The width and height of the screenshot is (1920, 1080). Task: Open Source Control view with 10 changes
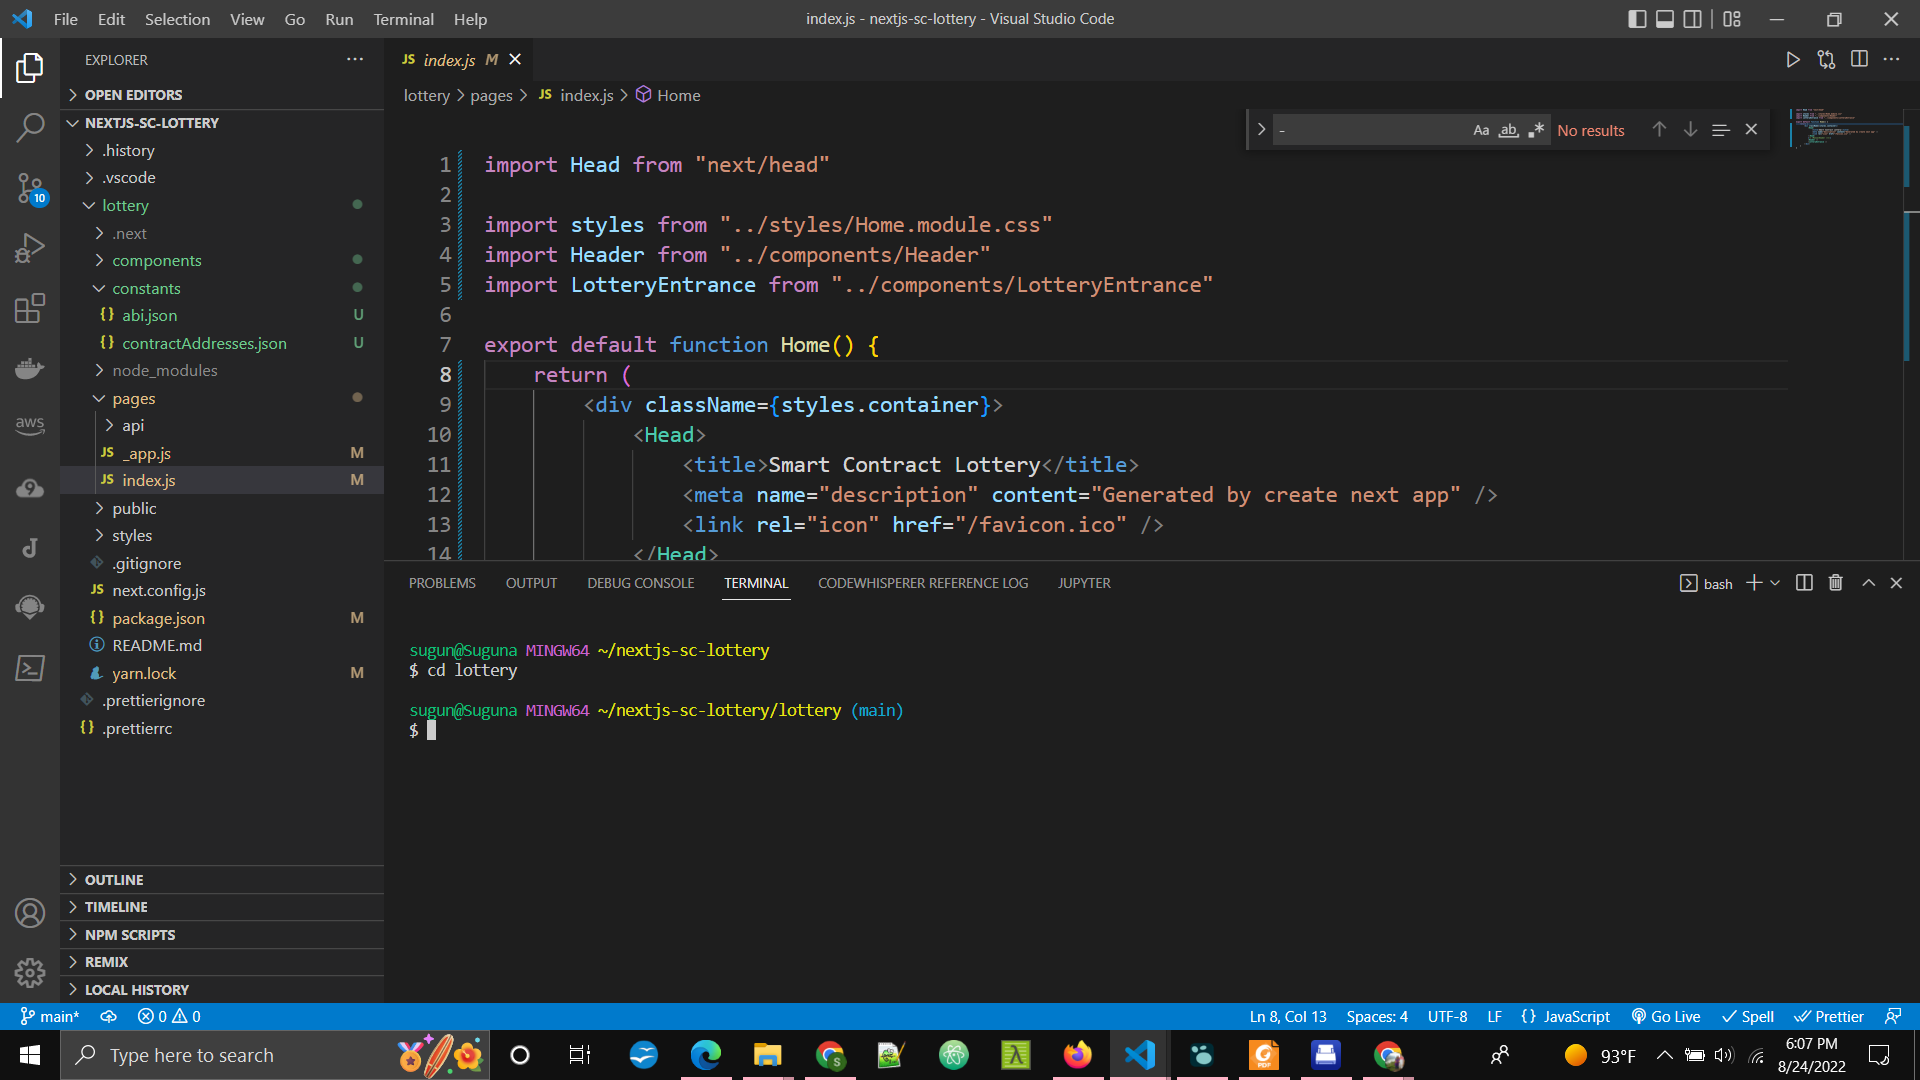(x=30, y=187)
